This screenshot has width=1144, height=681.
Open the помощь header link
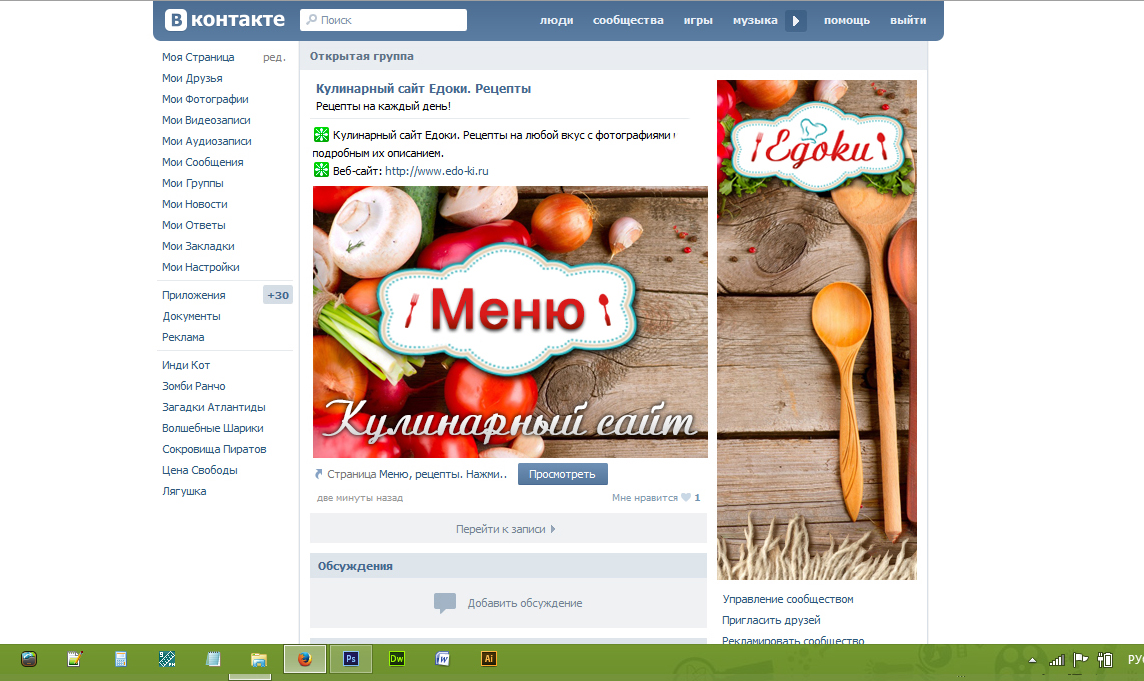(846, 20)
